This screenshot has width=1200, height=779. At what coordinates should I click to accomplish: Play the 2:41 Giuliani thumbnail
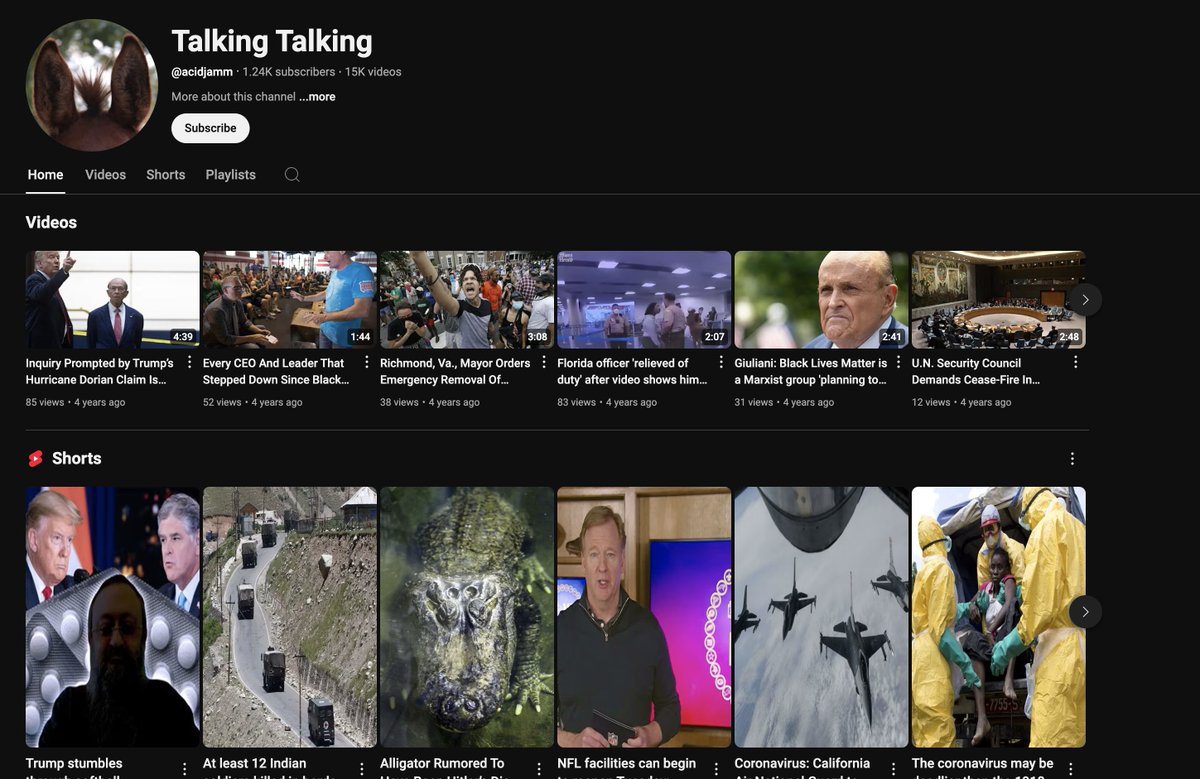[822, 300]
